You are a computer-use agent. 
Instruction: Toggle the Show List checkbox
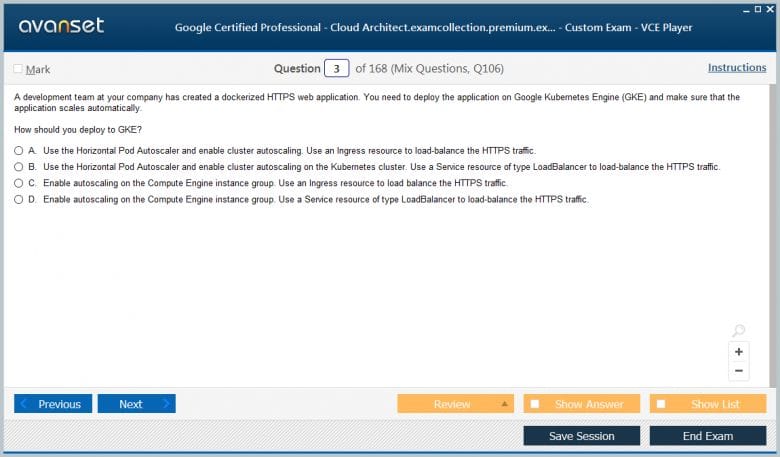661,404
